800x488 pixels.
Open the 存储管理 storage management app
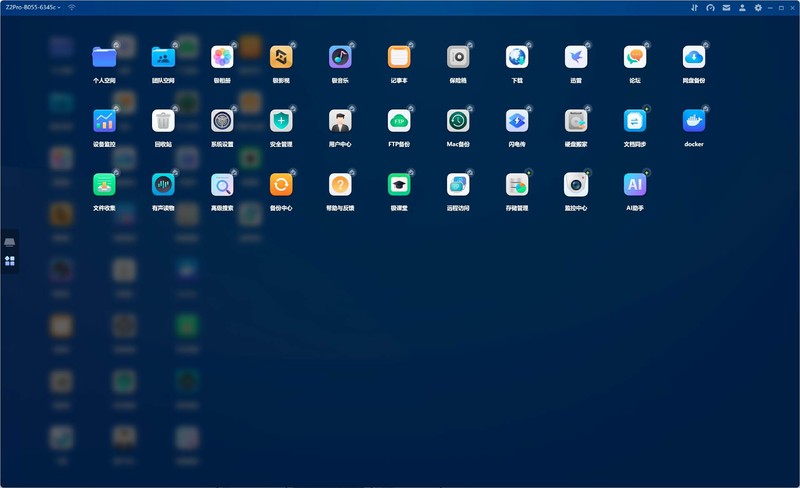pos(517,185)
